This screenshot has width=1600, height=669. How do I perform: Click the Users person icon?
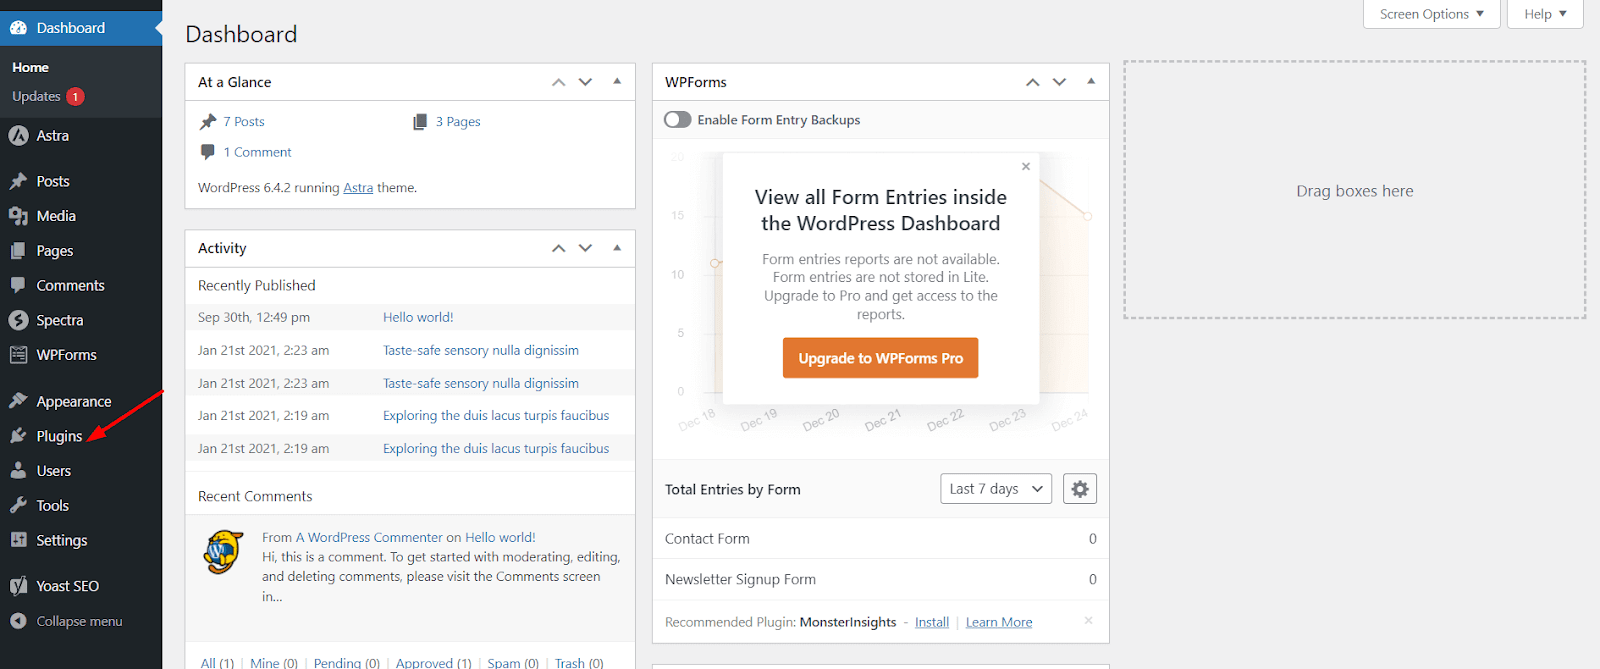[18, 471]
